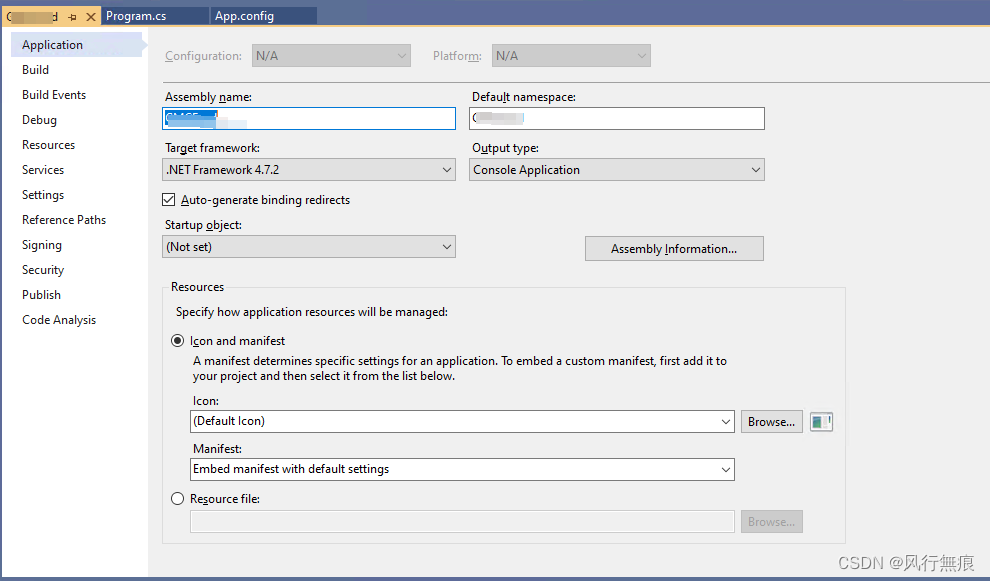Browse for a custom application icon
This screenshot has height=581, width=990.
[771, 421]
